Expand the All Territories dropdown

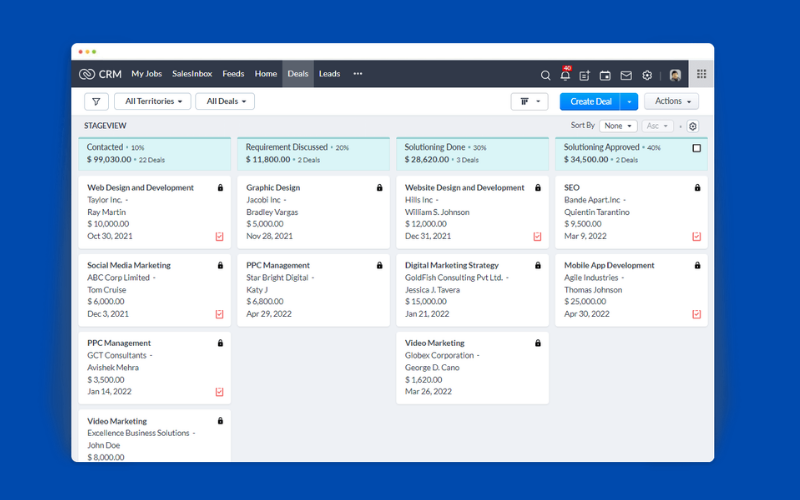[x=153, y=102]
